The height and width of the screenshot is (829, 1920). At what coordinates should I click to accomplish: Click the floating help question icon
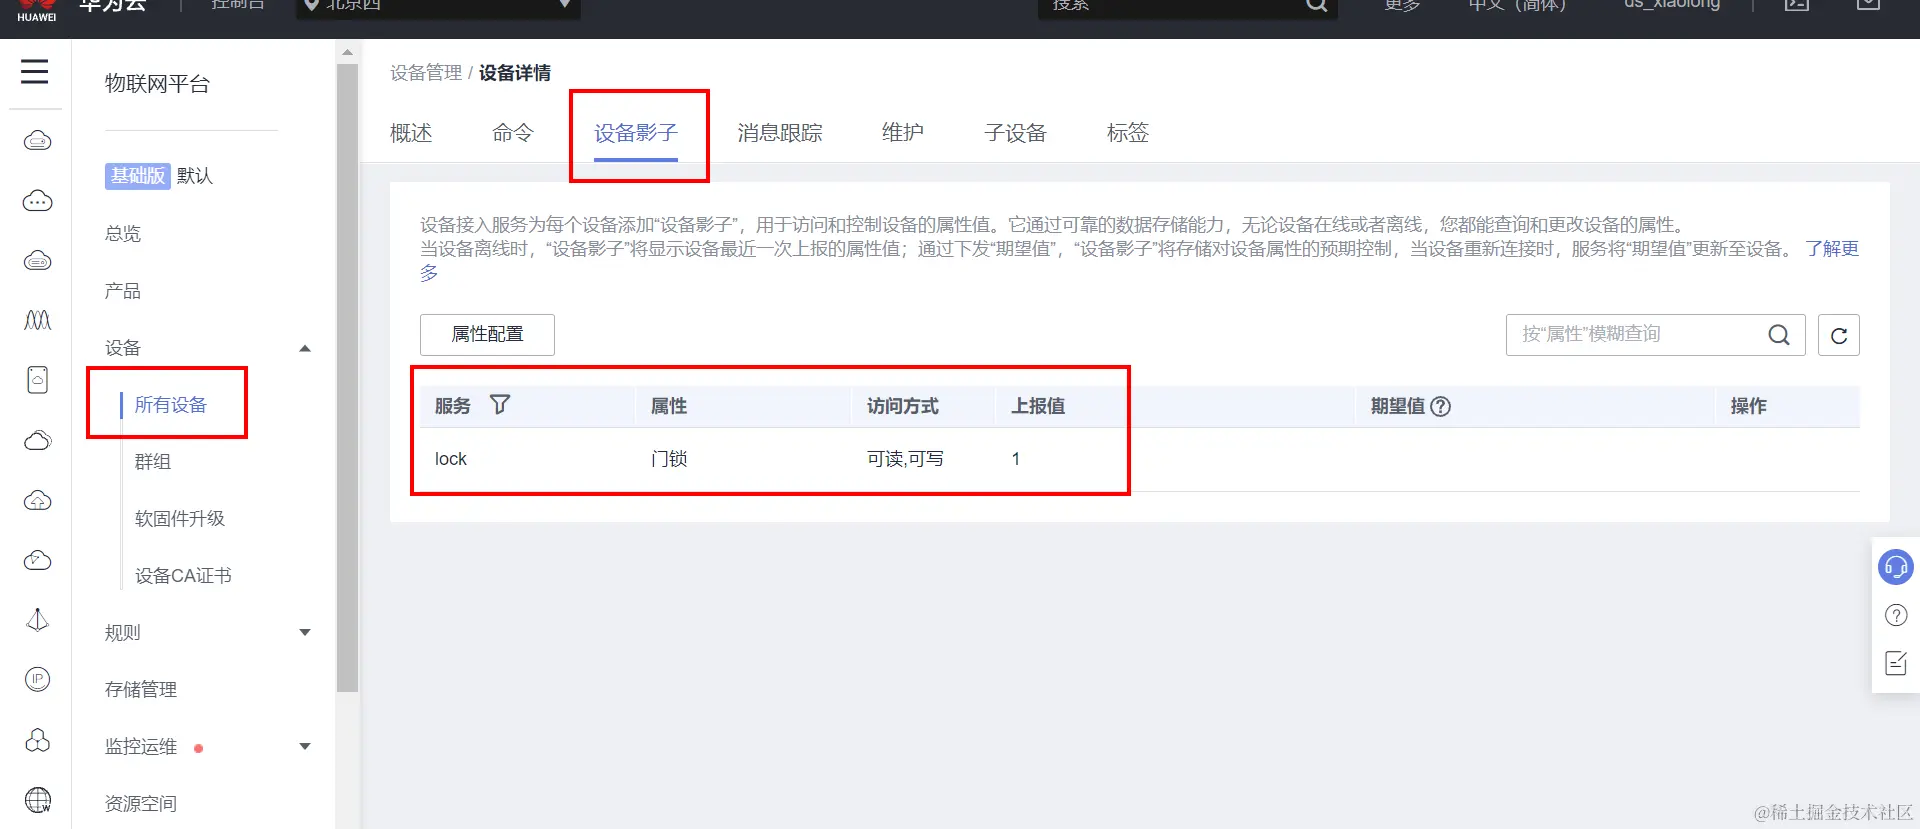point(1896,615)
